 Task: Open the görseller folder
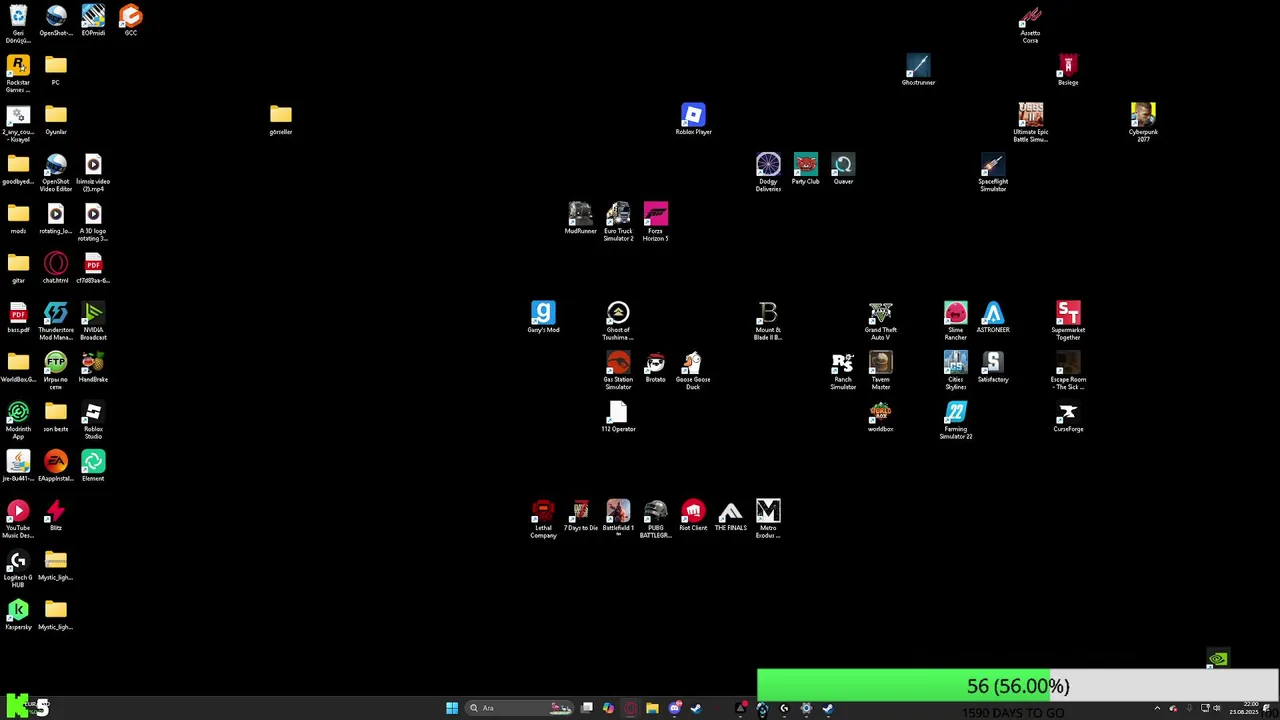281,119
